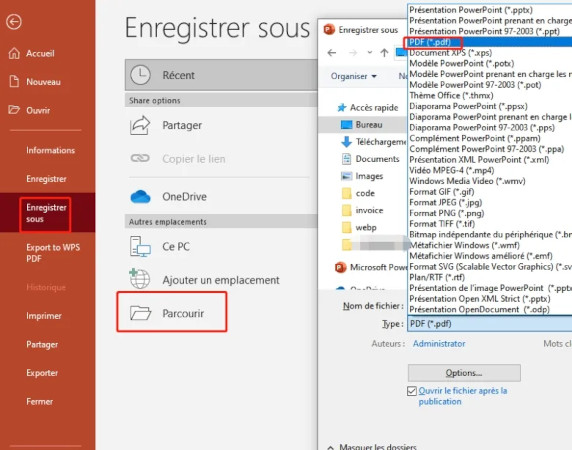Click the dialog forward navigation arrow

[x=353, y=53]
